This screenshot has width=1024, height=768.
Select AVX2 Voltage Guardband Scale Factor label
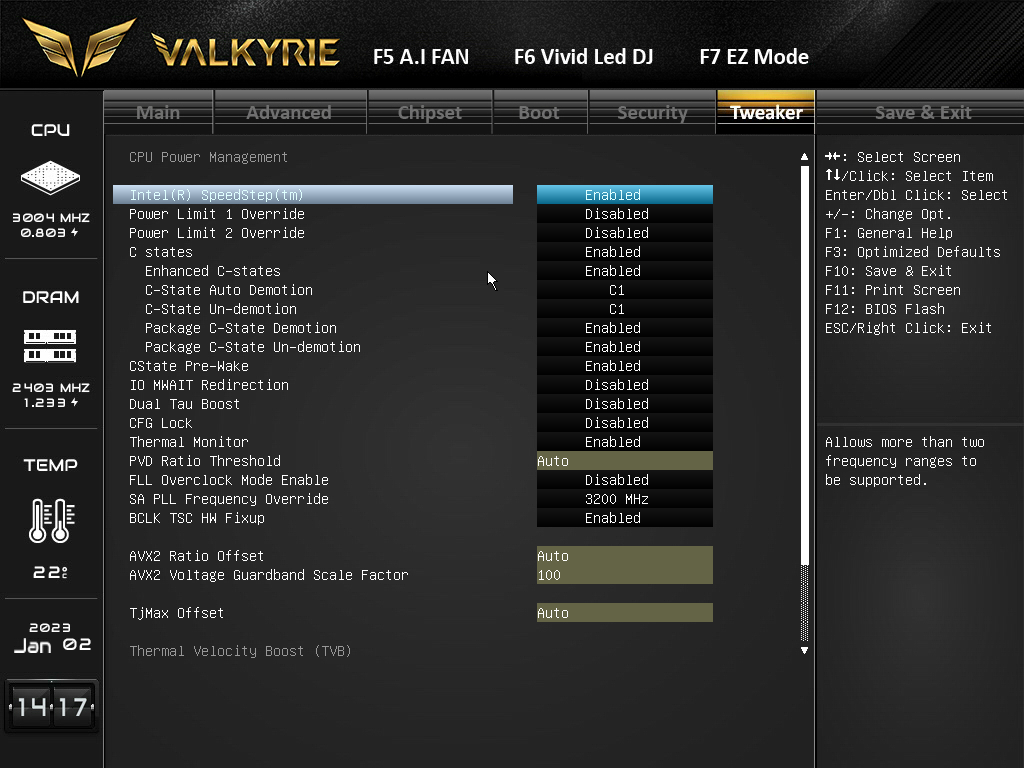(x=269, y=575)
